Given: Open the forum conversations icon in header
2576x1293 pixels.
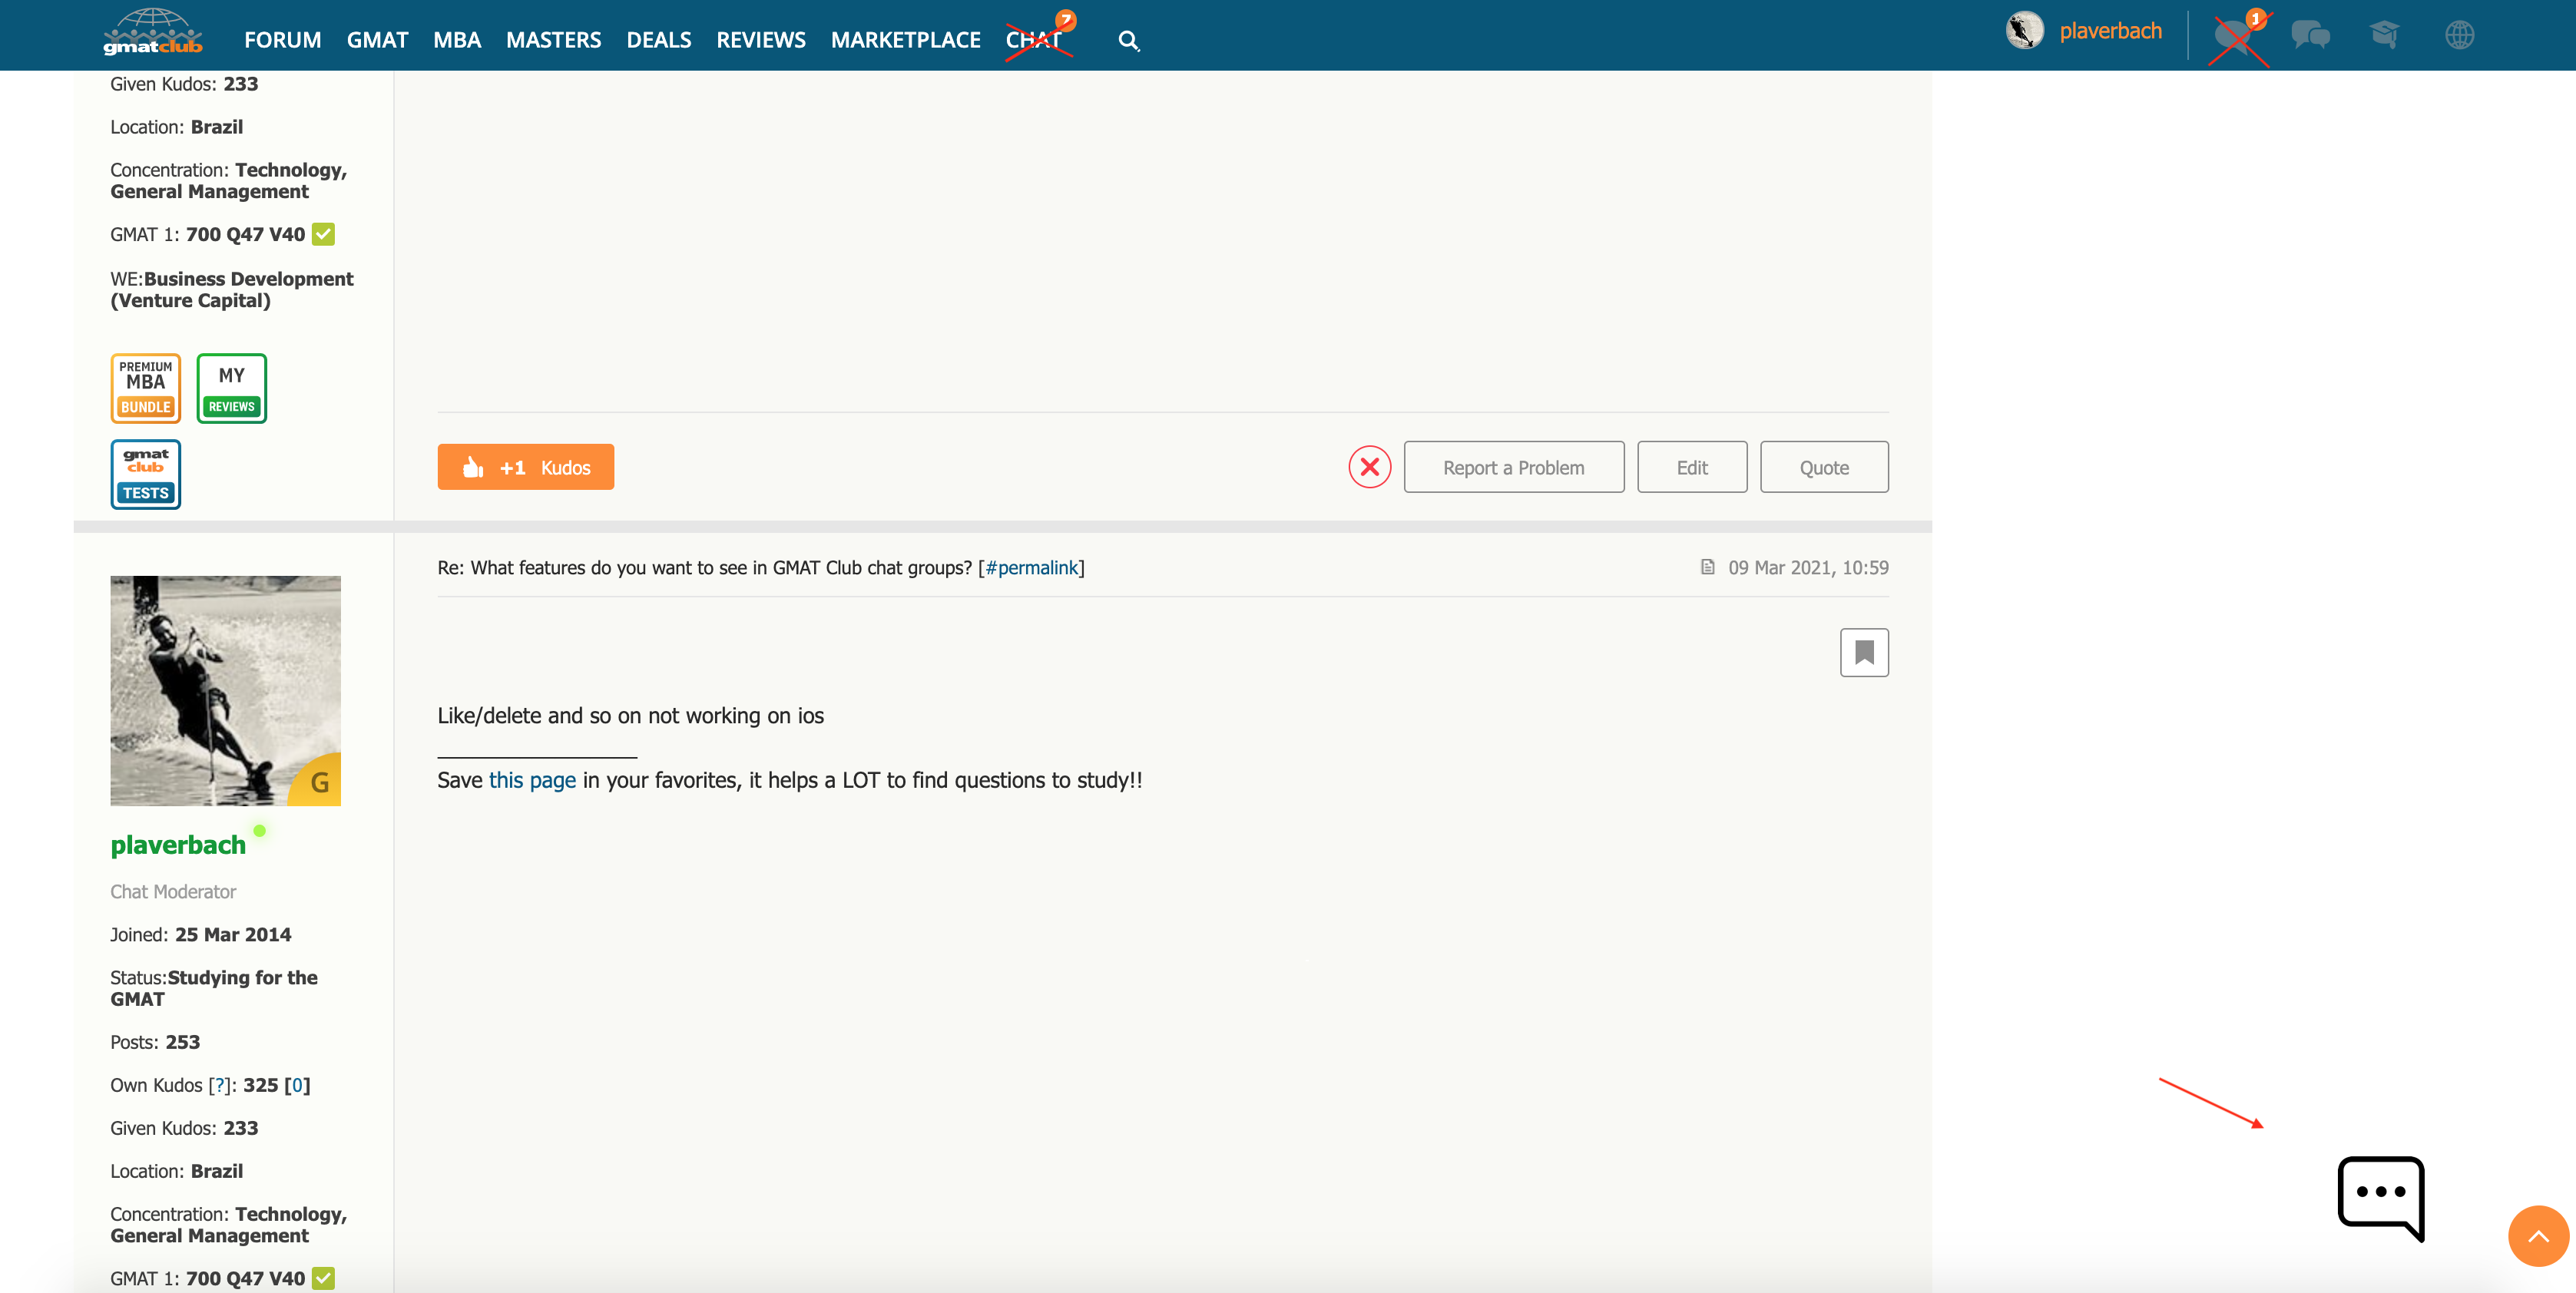Looking at the screenshot, I should click(x=2310, y=36).
